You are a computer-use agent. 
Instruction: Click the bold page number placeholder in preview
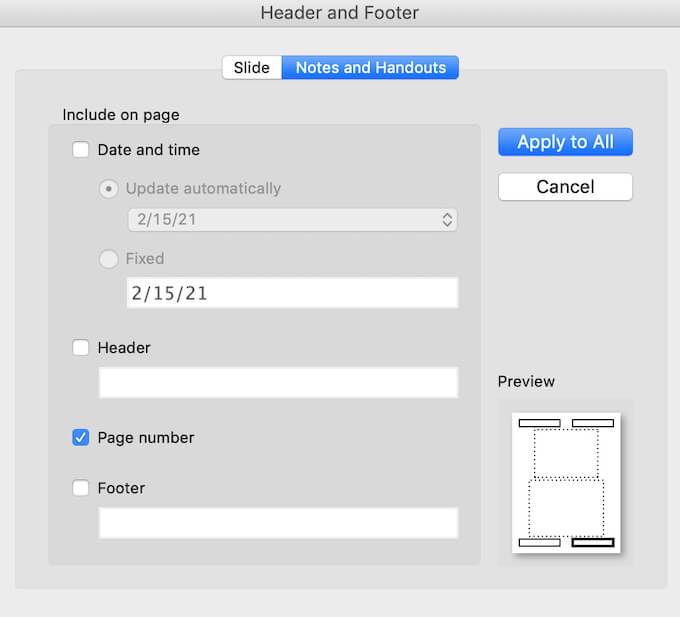coord(592,542)
